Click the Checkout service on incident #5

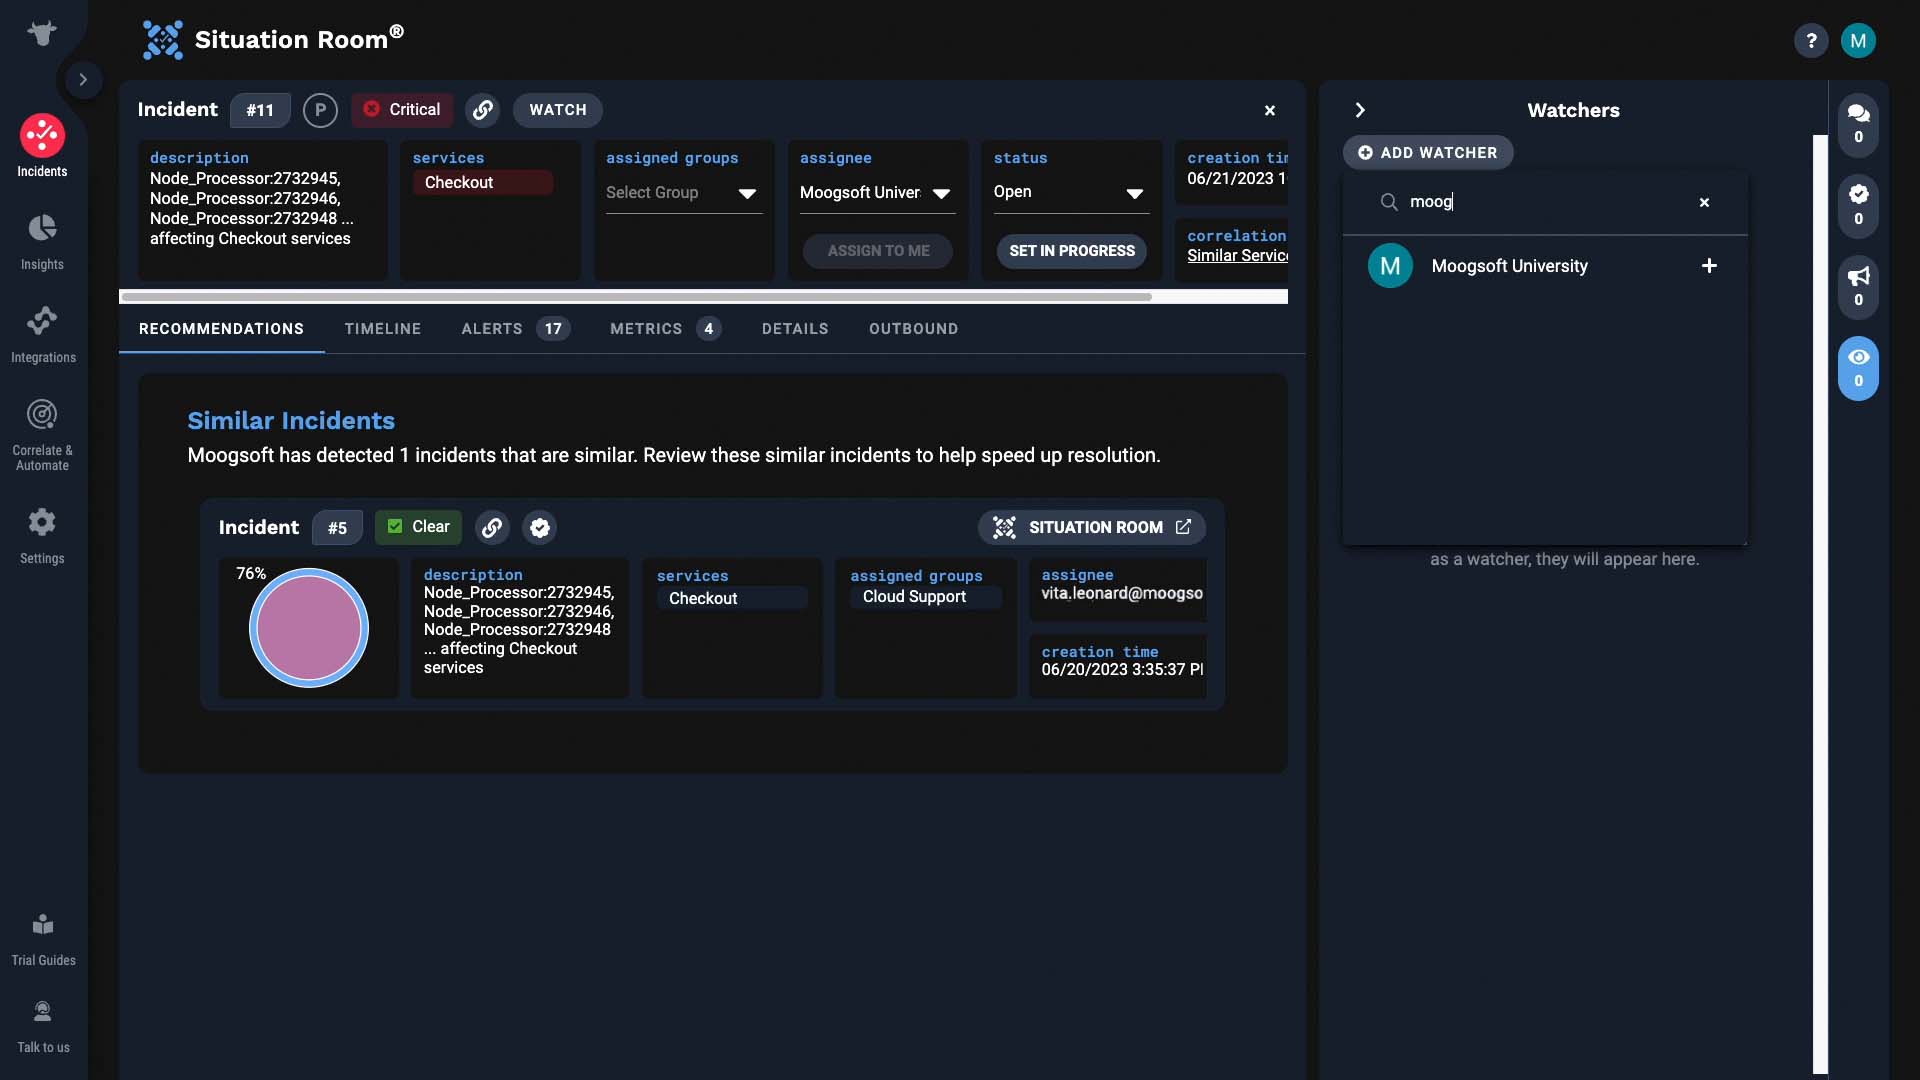(732, 598)
